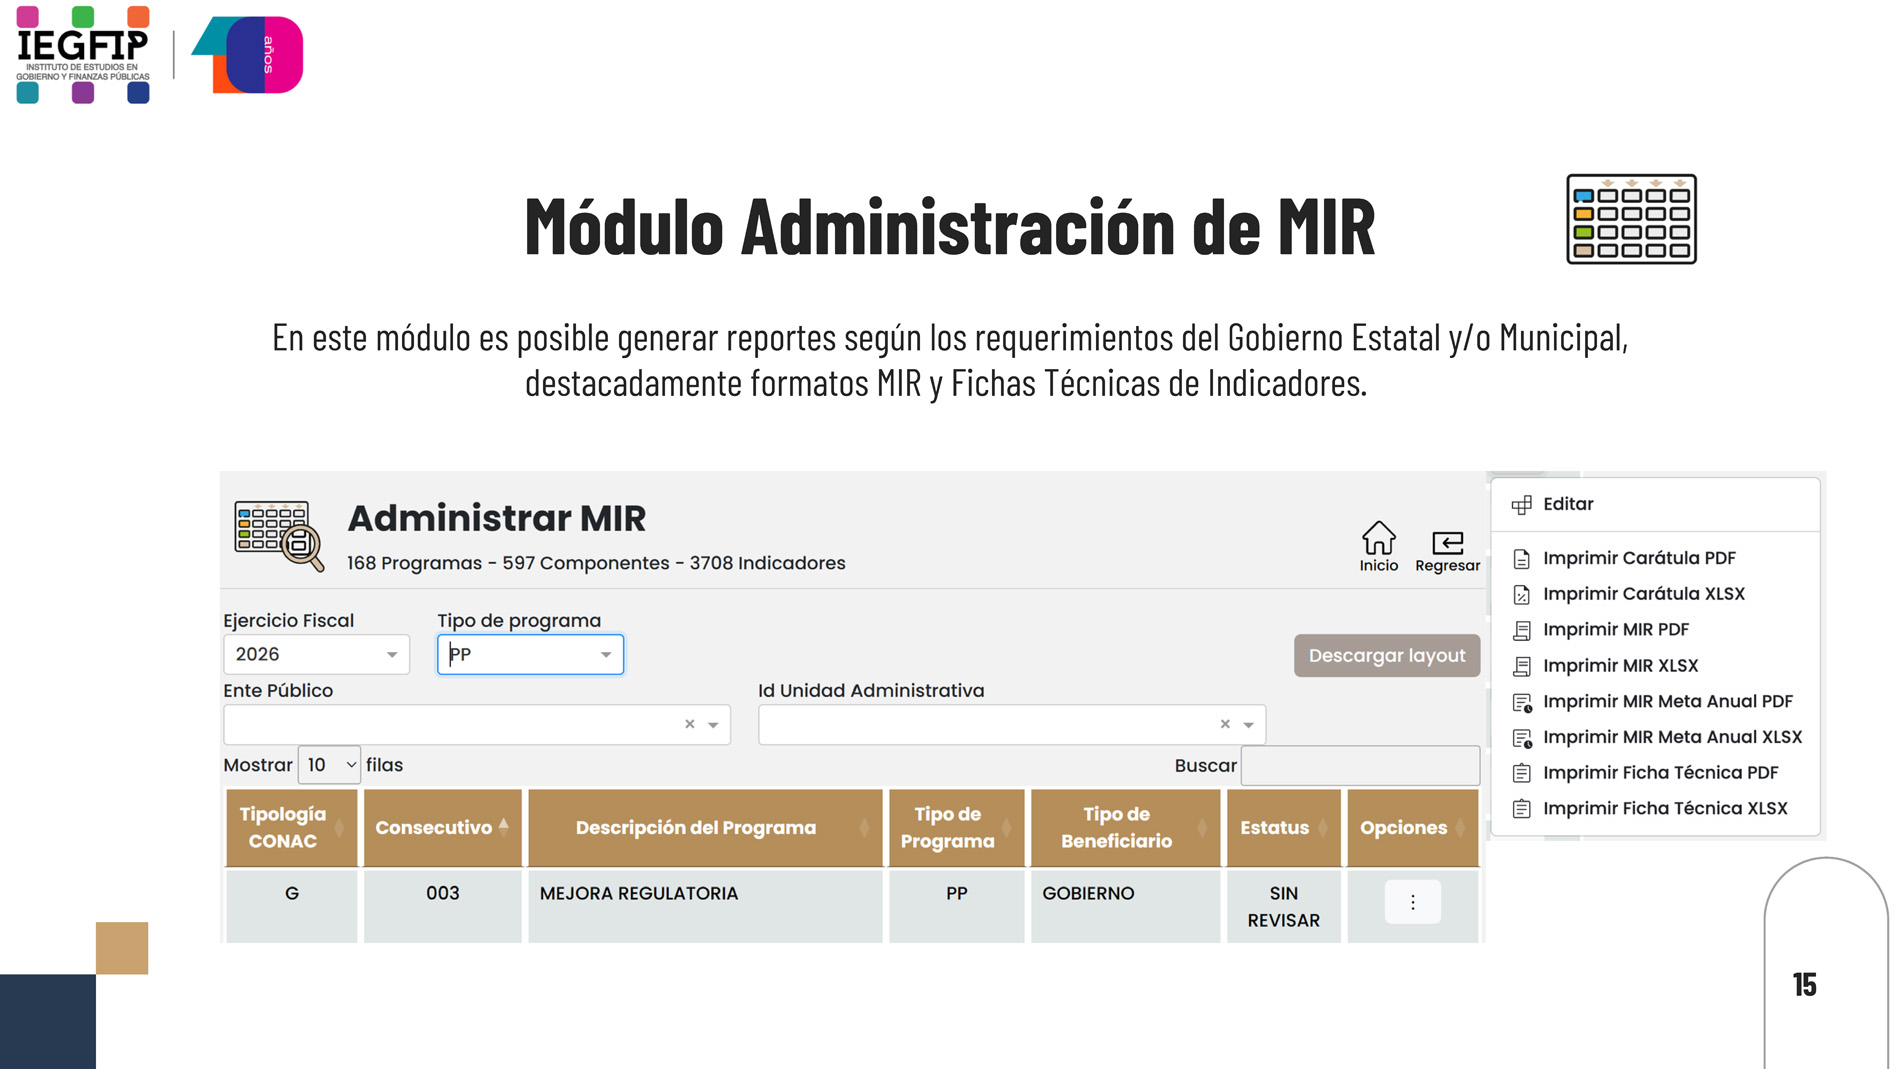Click the Descargar layout button
Image resolution: width=1900 pixels, height=1069 pixels.
[1386, 656]
